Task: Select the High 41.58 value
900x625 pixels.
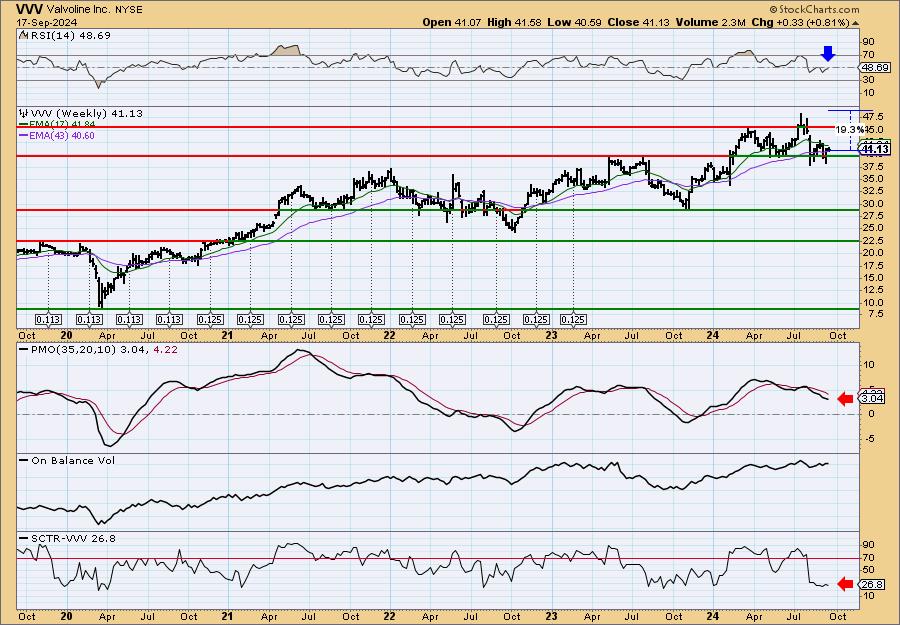Action: (x=514, y=22)
